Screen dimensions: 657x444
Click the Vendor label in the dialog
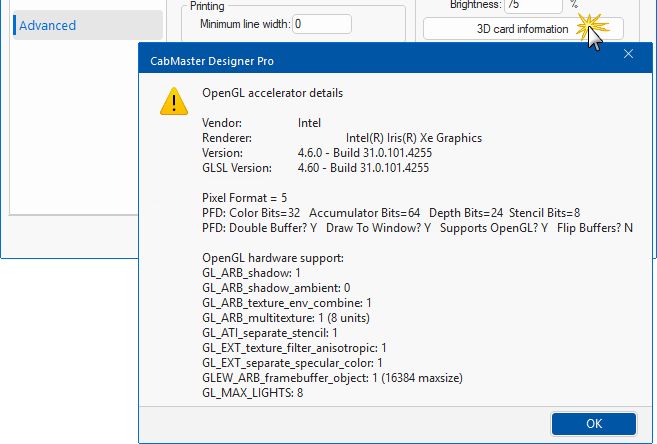pos(222,123)
